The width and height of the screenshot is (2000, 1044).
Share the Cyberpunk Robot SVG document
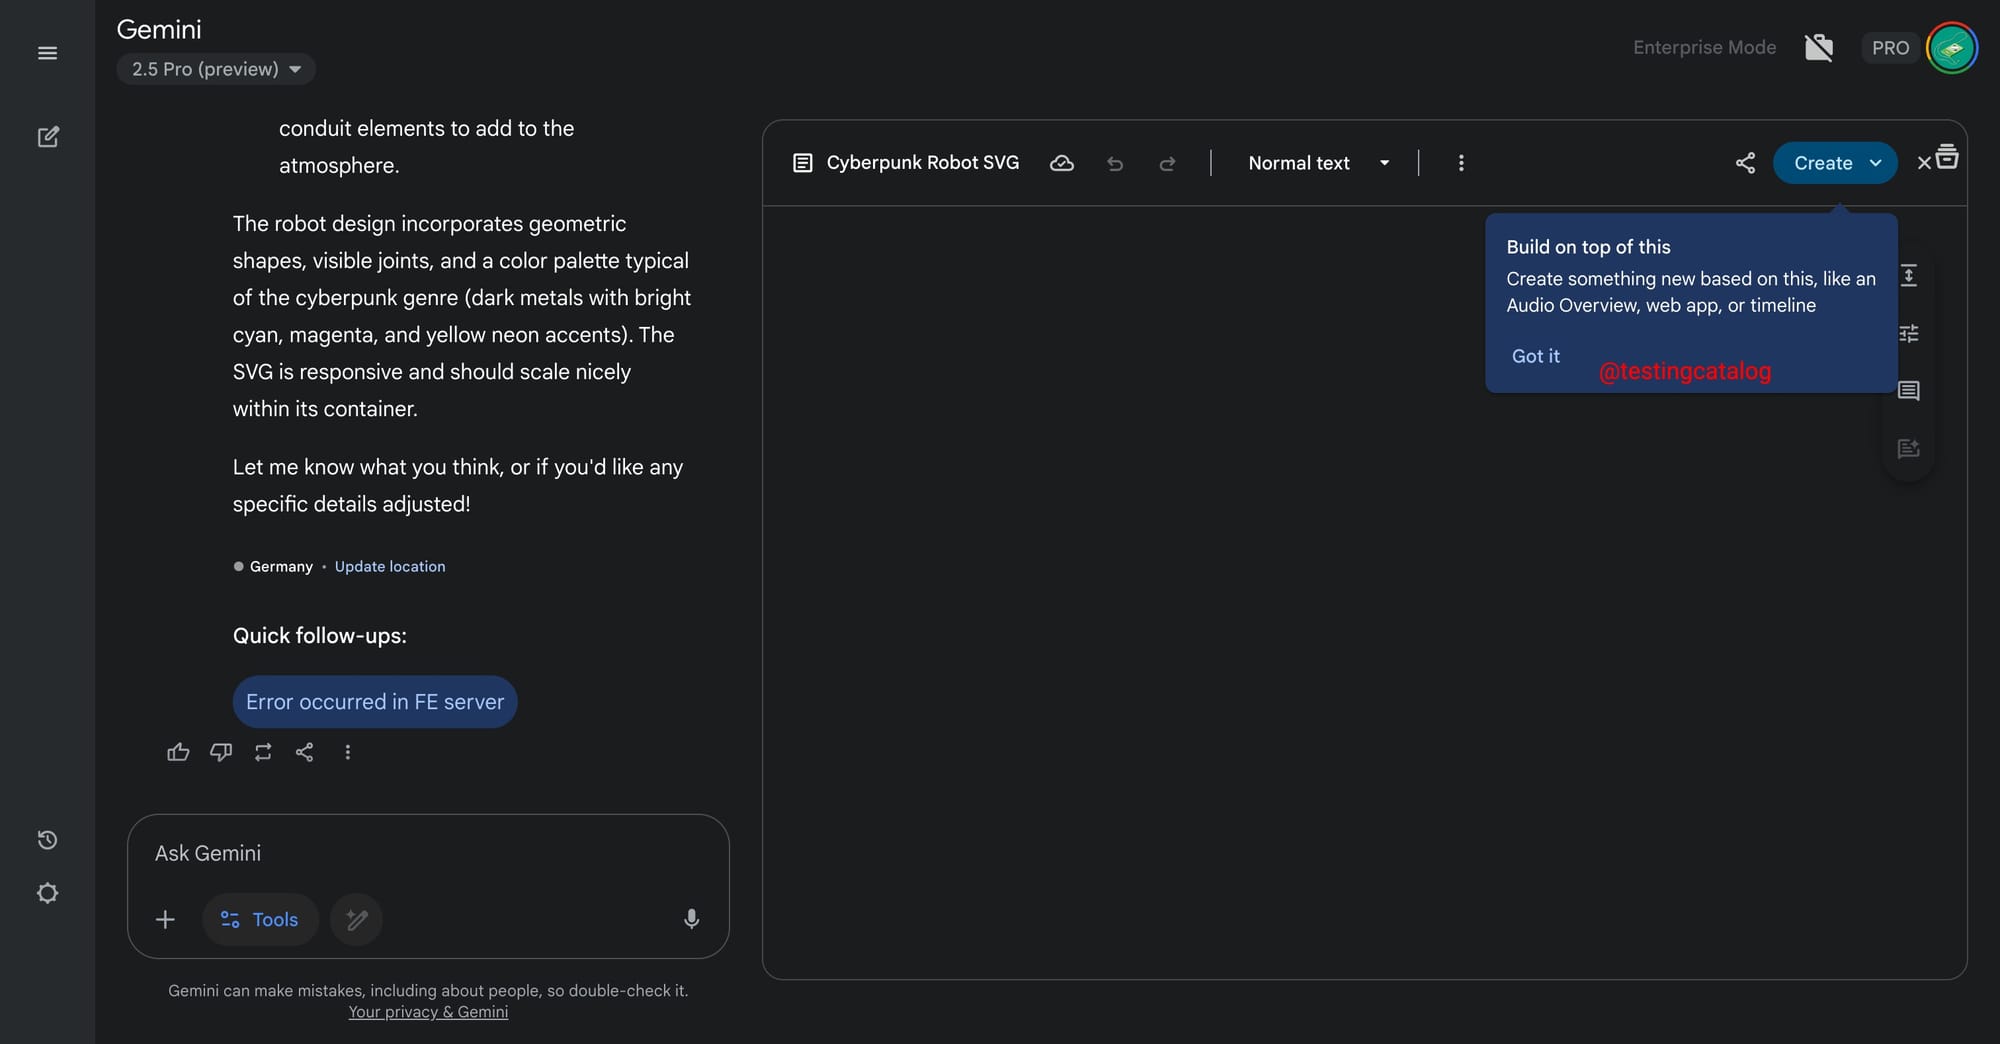[1745, 163]
